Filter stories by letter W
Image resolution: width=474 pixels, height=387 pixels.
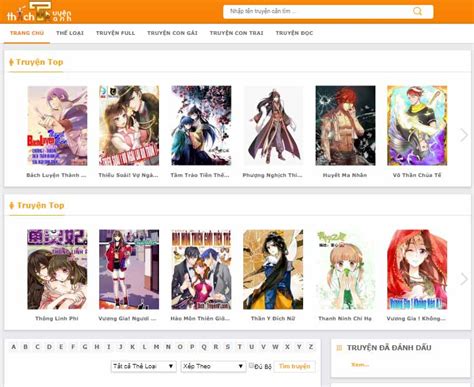(x=275, y=347)
